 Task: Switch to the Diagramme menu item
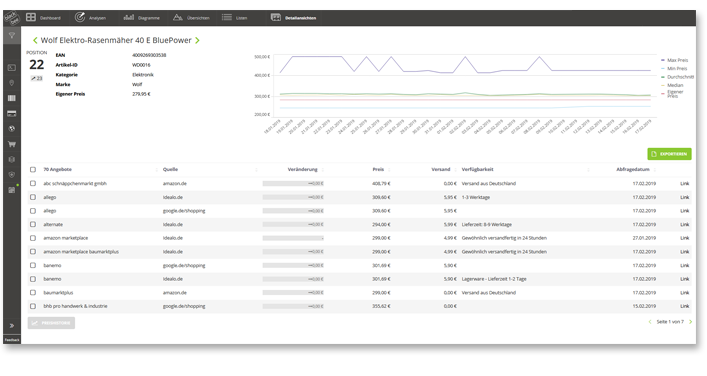tap(142, 18)
